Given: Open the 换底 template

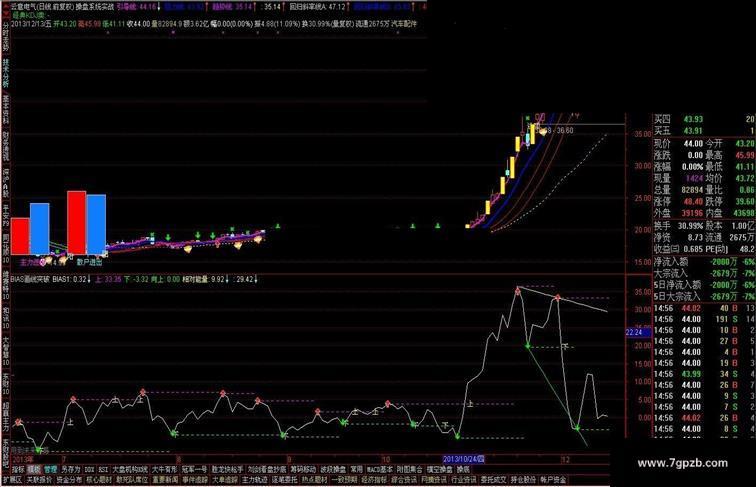Looking at the screenshot, I should click(463, 469).
